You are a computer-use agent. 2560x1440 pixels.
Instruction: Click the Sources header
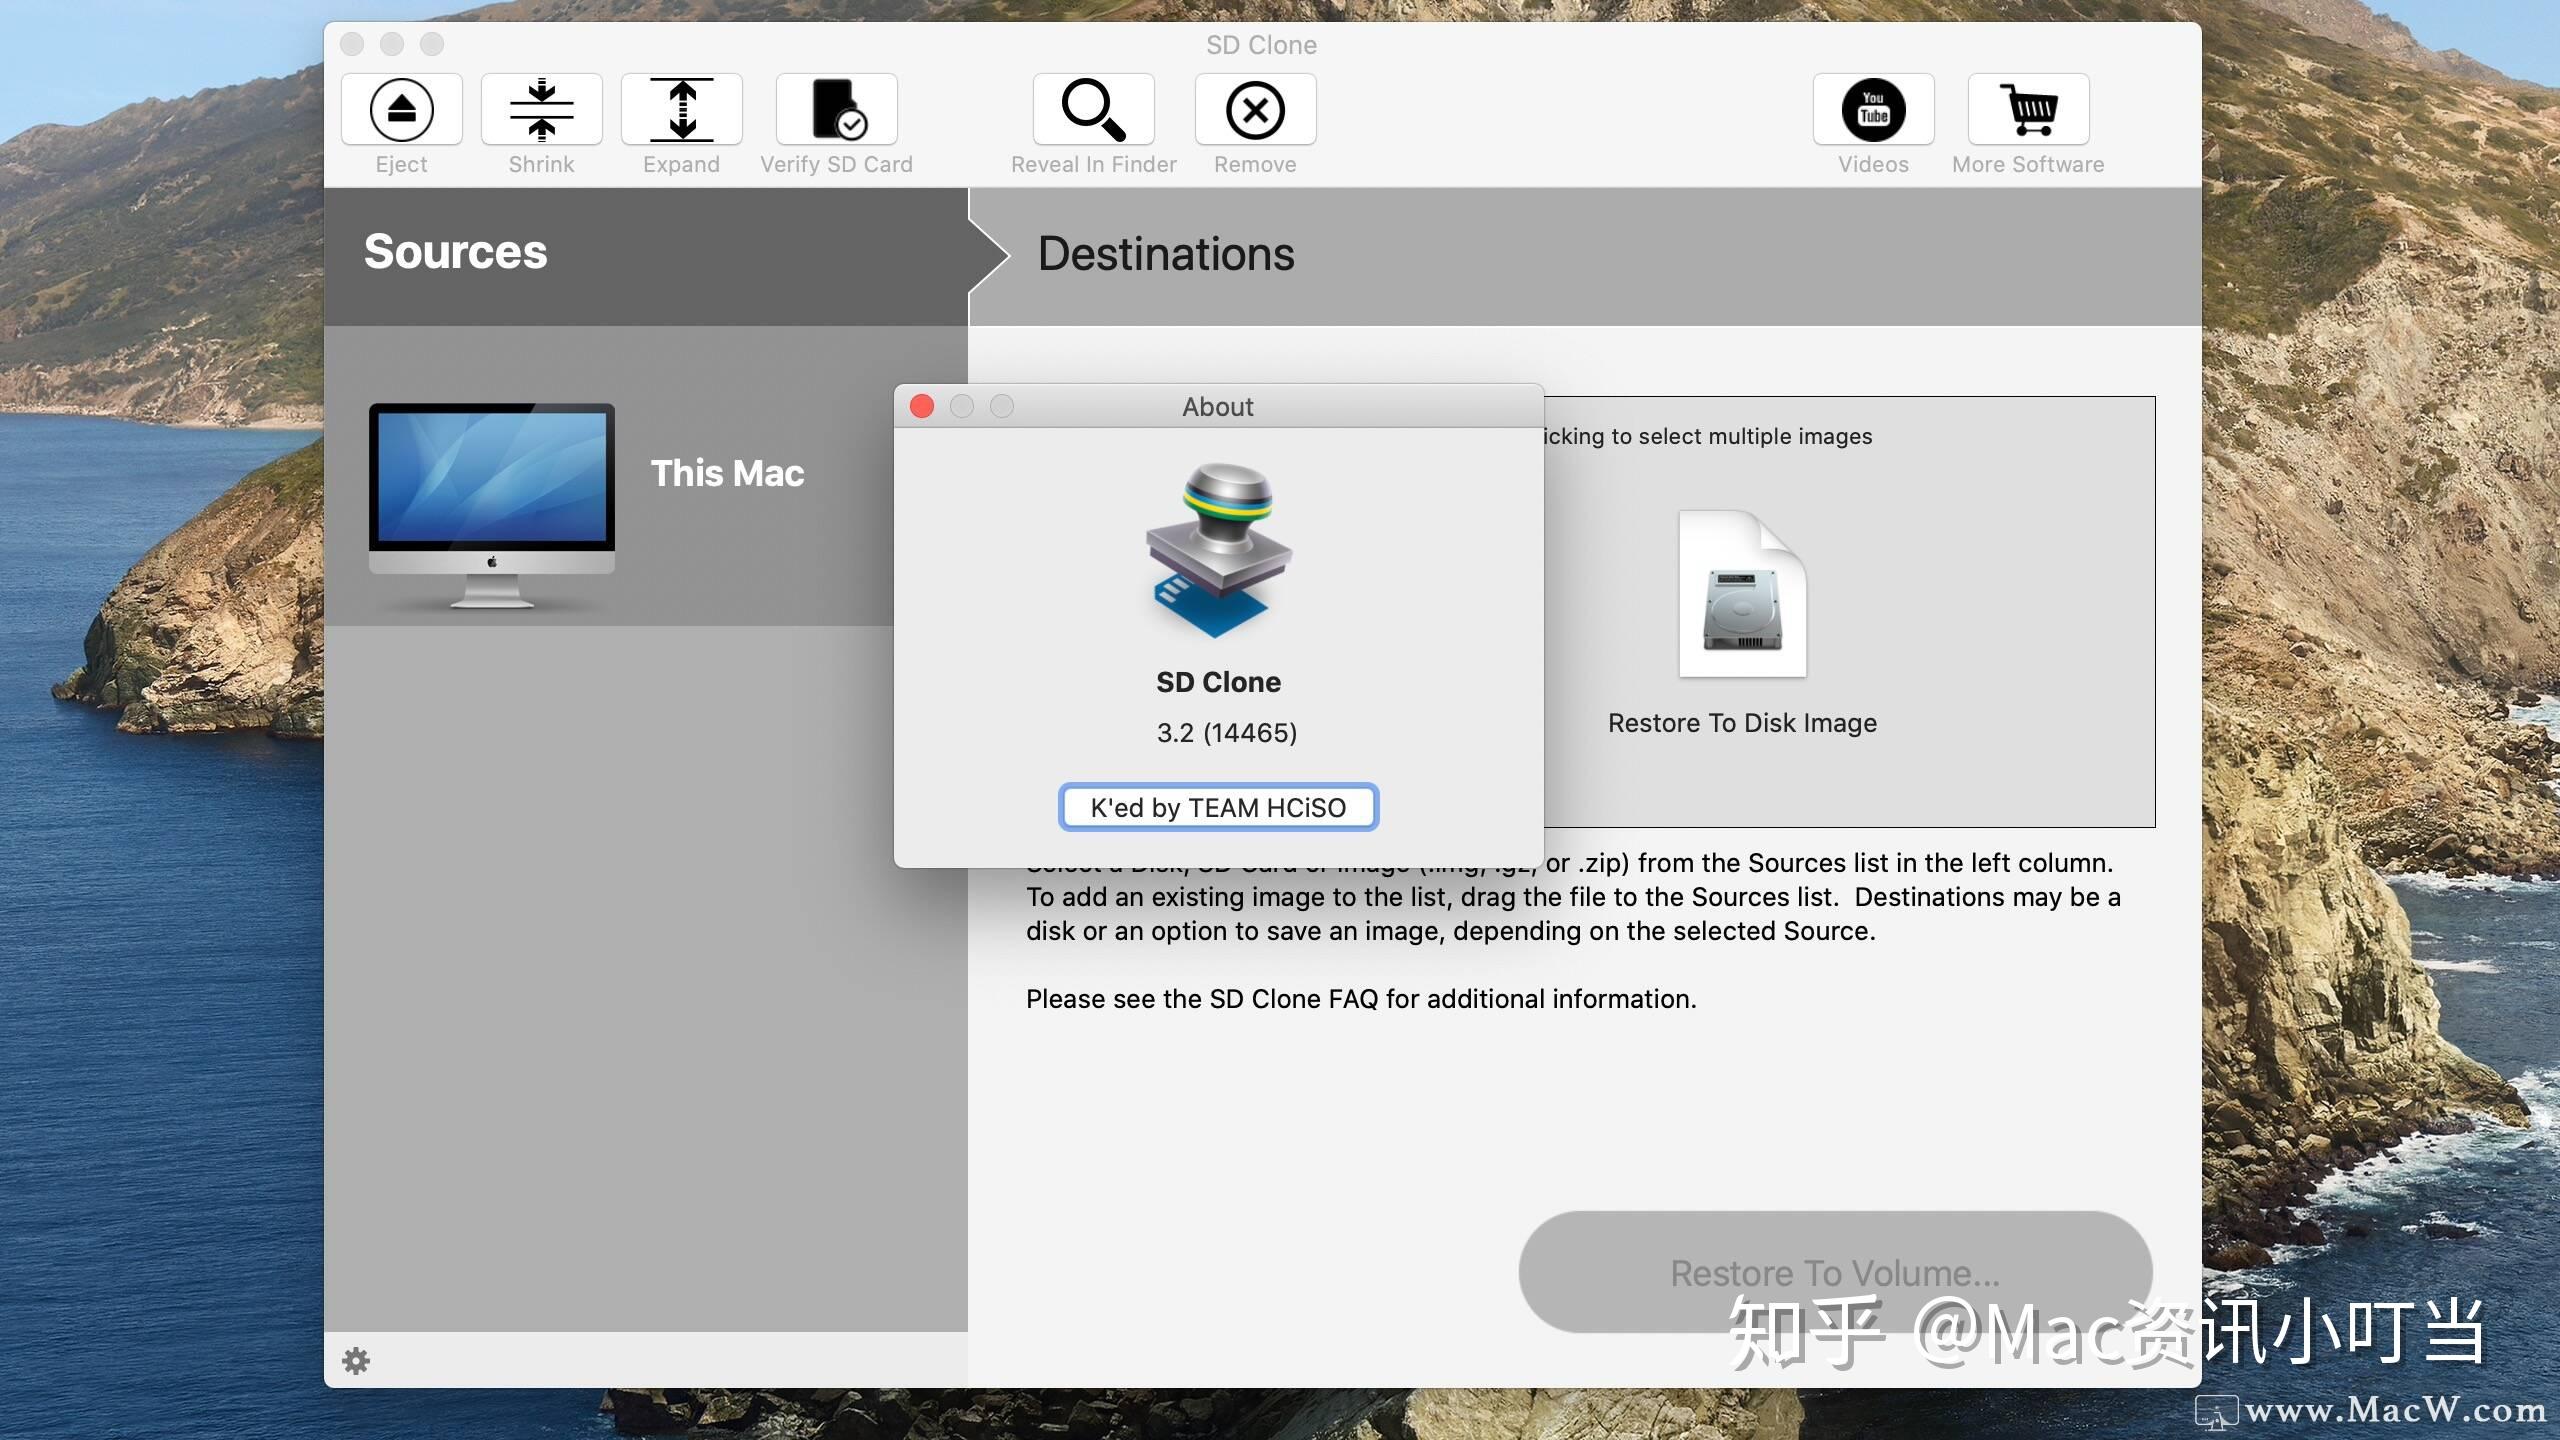[455, 252]
